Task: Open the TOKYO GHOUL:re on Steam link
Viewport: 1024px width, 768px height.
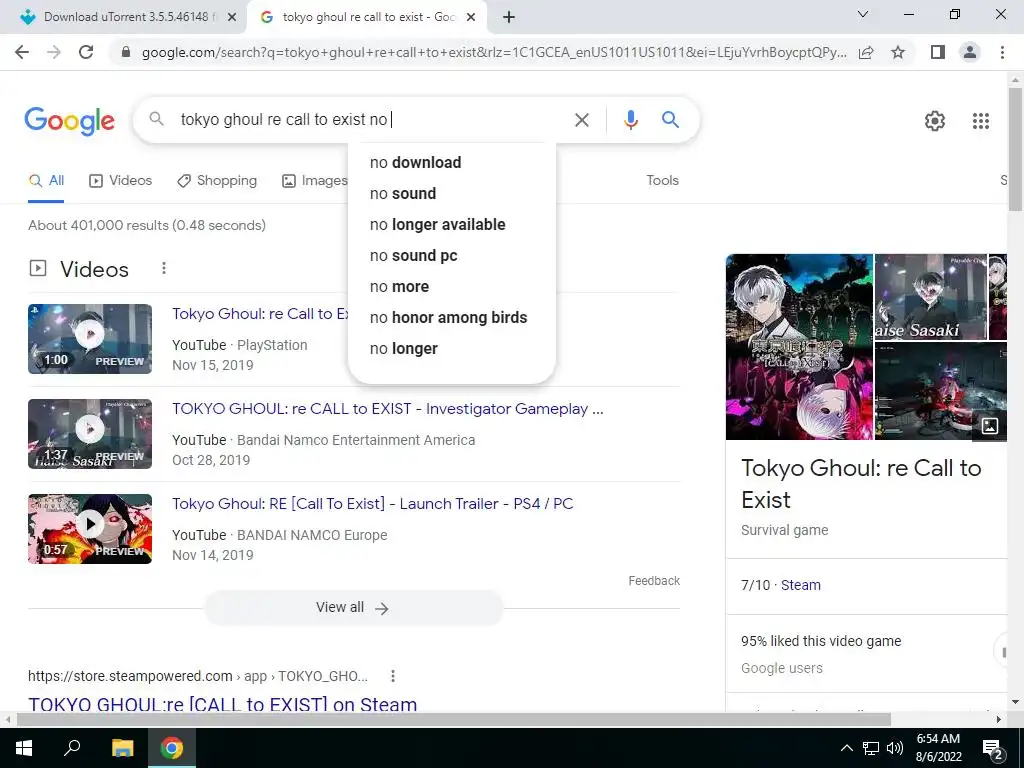Action: tap(222, 704)
